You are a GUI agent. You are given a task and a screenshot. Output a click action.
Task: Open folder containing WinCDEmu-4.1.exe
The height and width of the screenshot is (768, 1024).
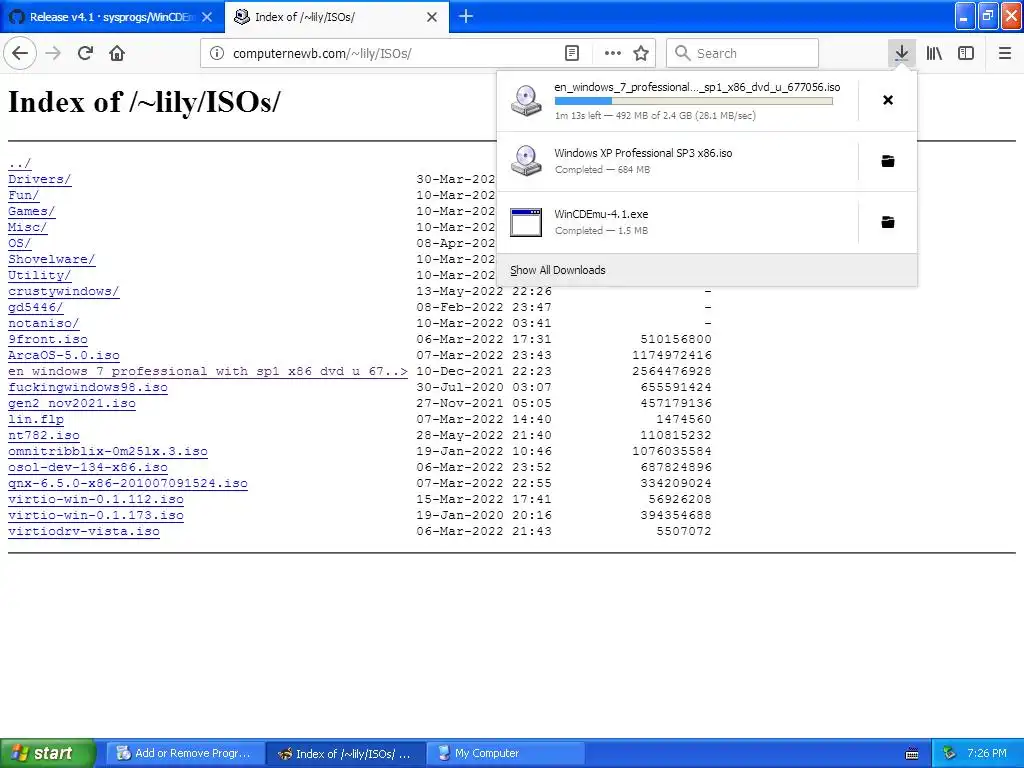pos(888,222)
